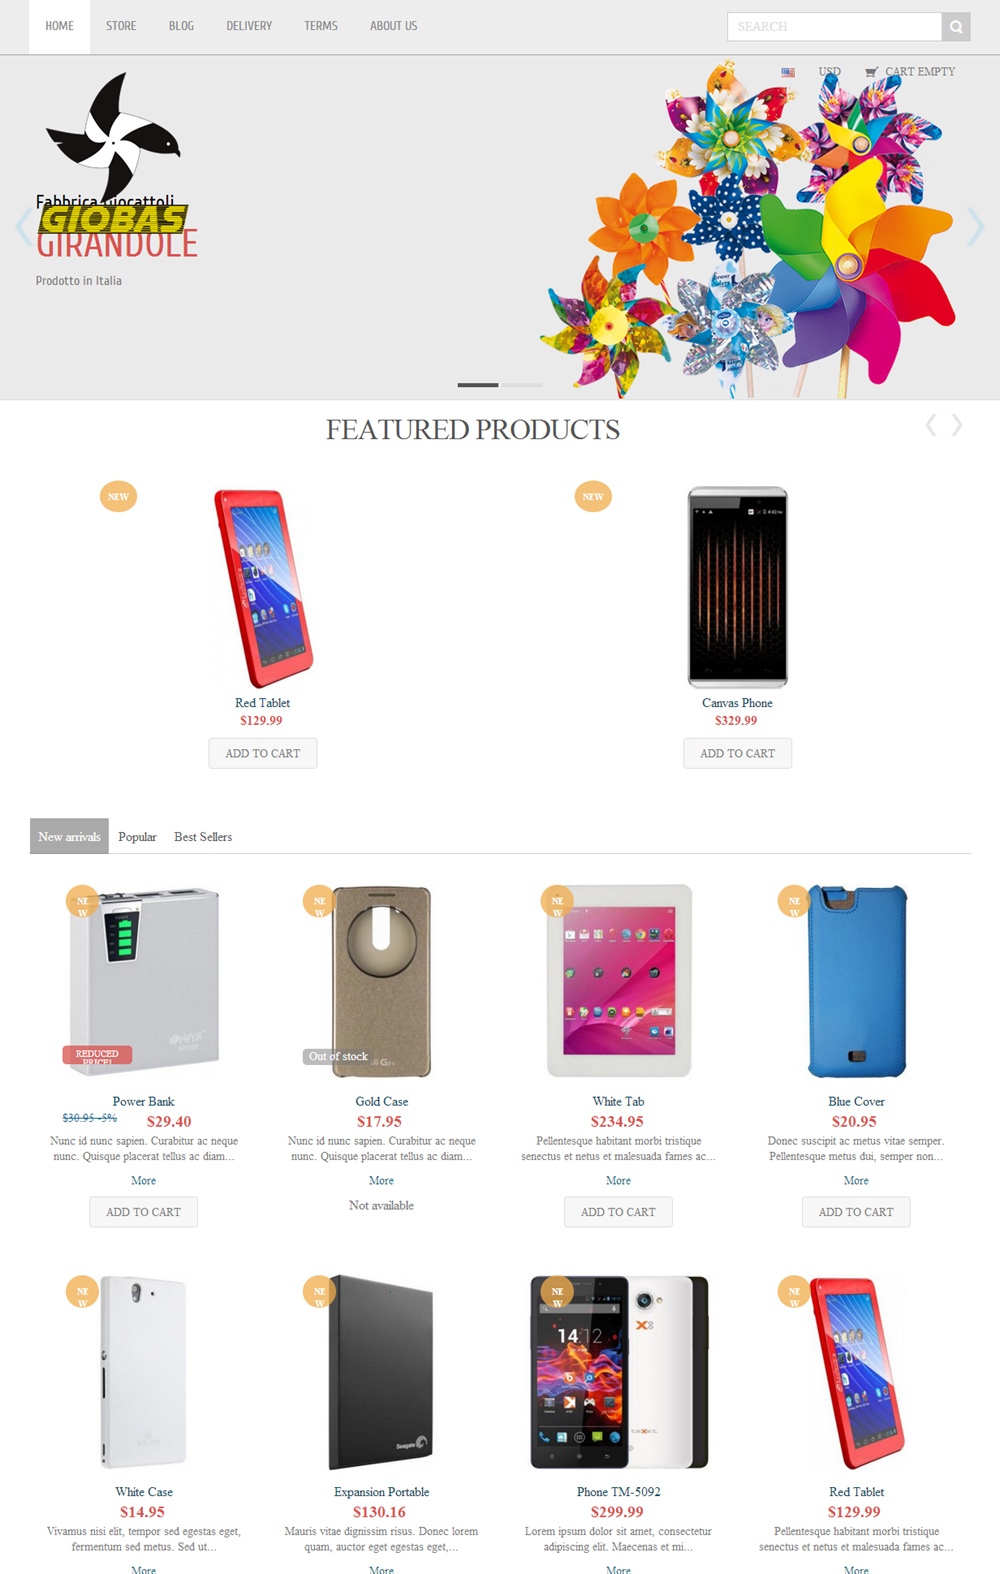Switch to the Popular tab
1000x1574 pixels.
point(137,837)
